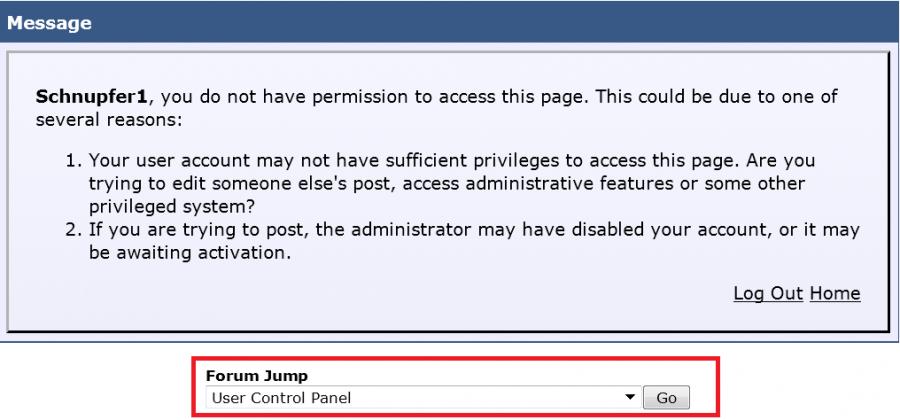Select the 'User Control Panel' dropdown text

[279, 398]
